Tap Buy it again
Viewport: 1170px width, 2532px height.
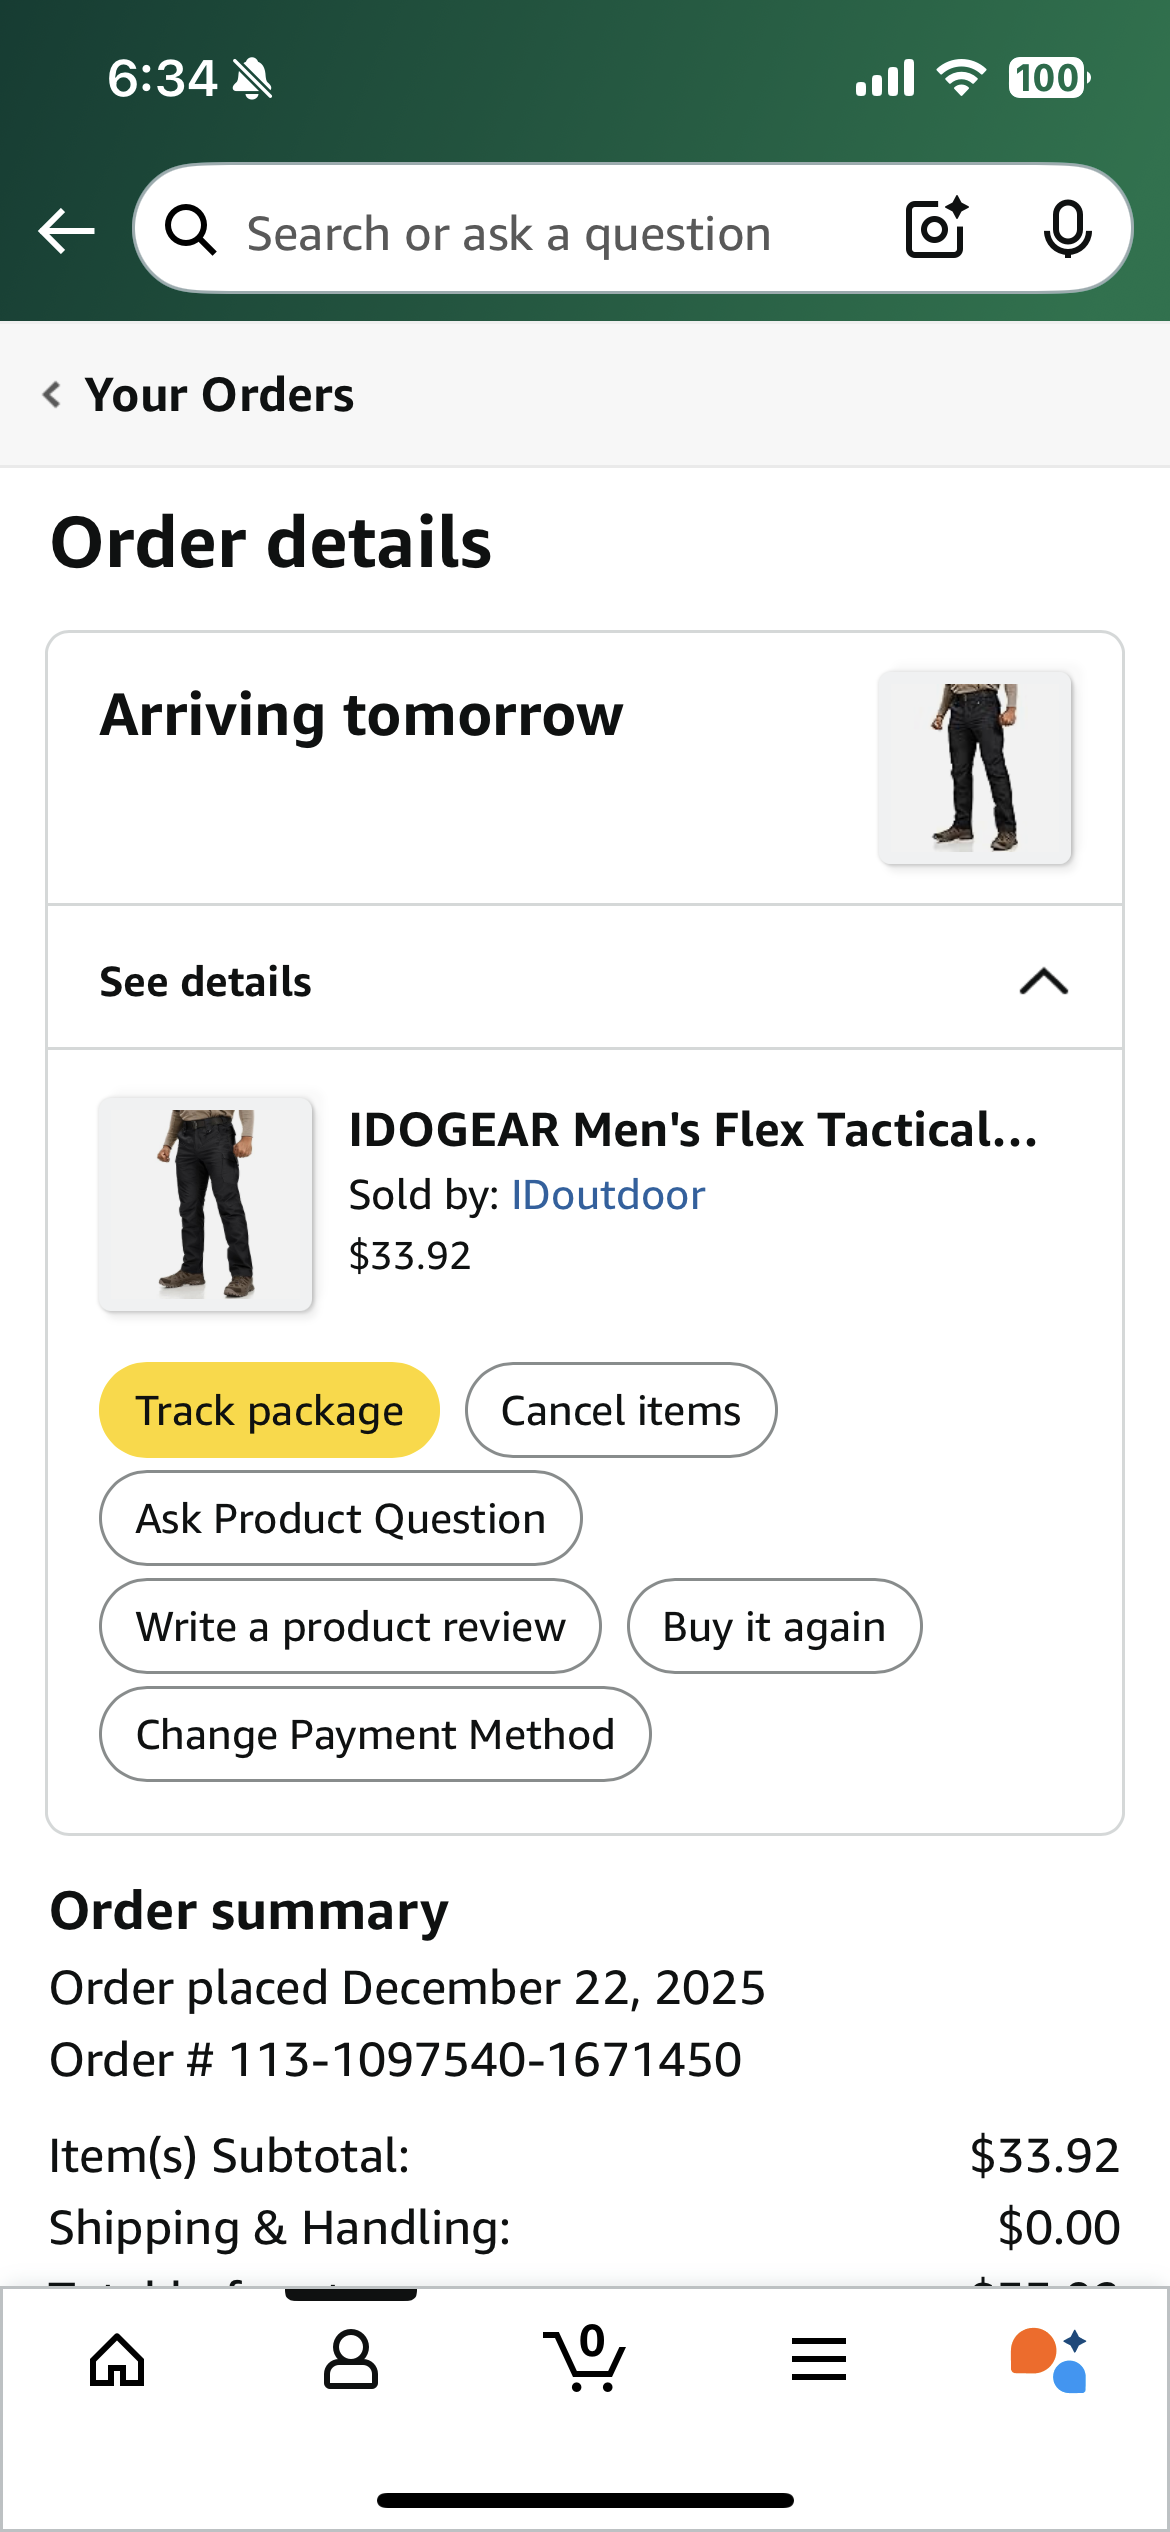pos(774,1626)
